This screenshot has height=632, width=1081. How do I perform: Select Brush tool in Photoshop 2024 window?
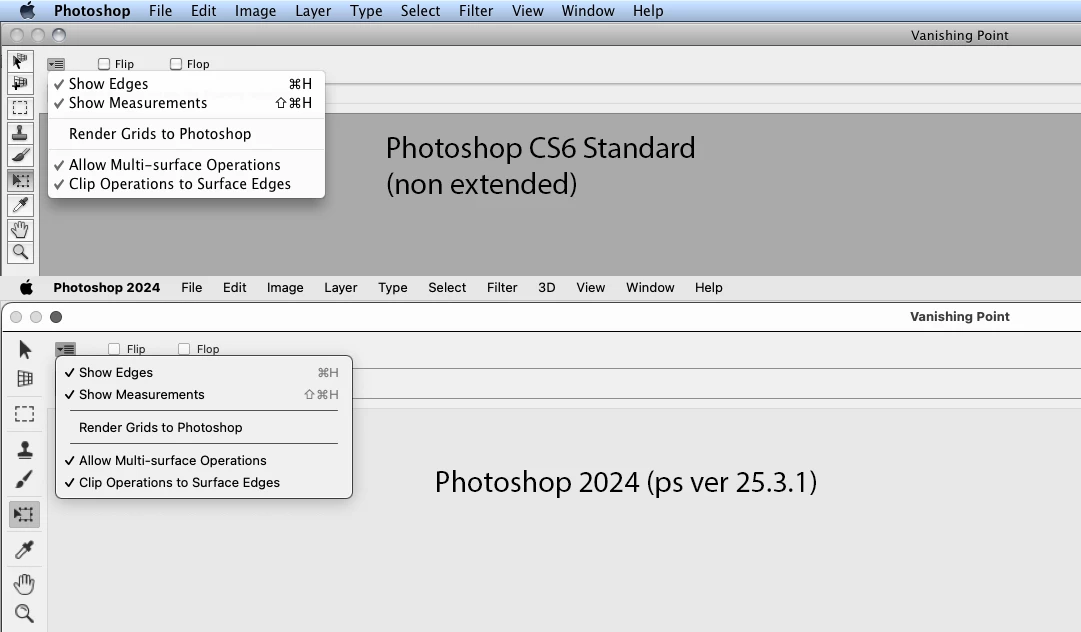(x=25, y=480)
